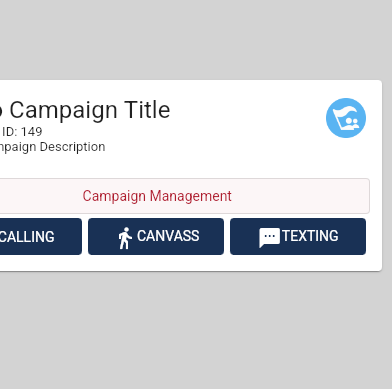Viewport: 392px width, 389px height.
Task: Click the Campaign Description text
Action: pyautogui.click(x=53, y=147)
